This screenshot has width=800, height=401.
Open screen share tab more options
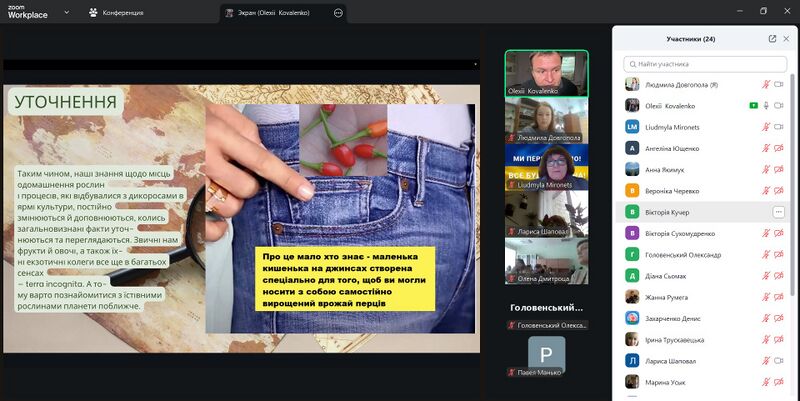338,13
